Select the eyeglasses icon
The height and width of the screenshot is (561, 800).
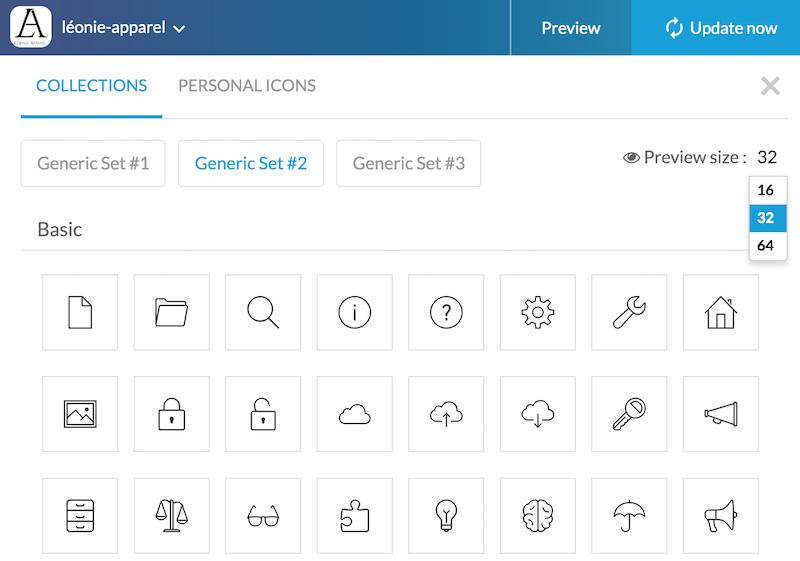[263, 516]
